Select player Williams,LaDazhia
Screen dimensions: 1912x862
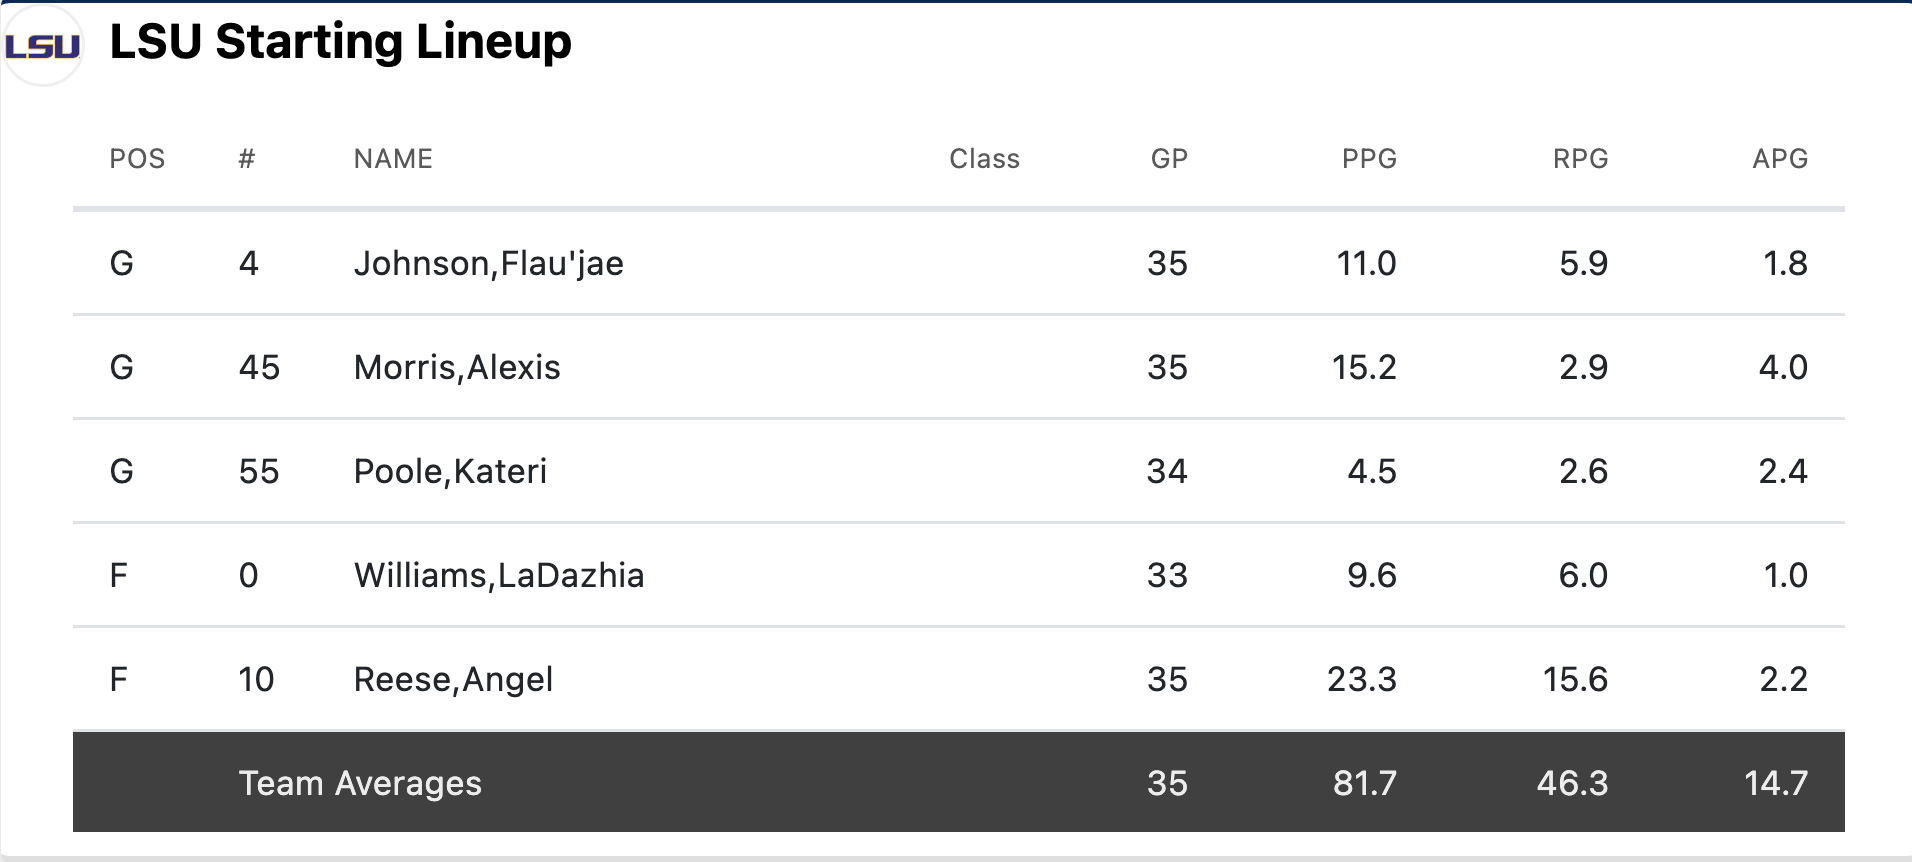pos(498,575)
